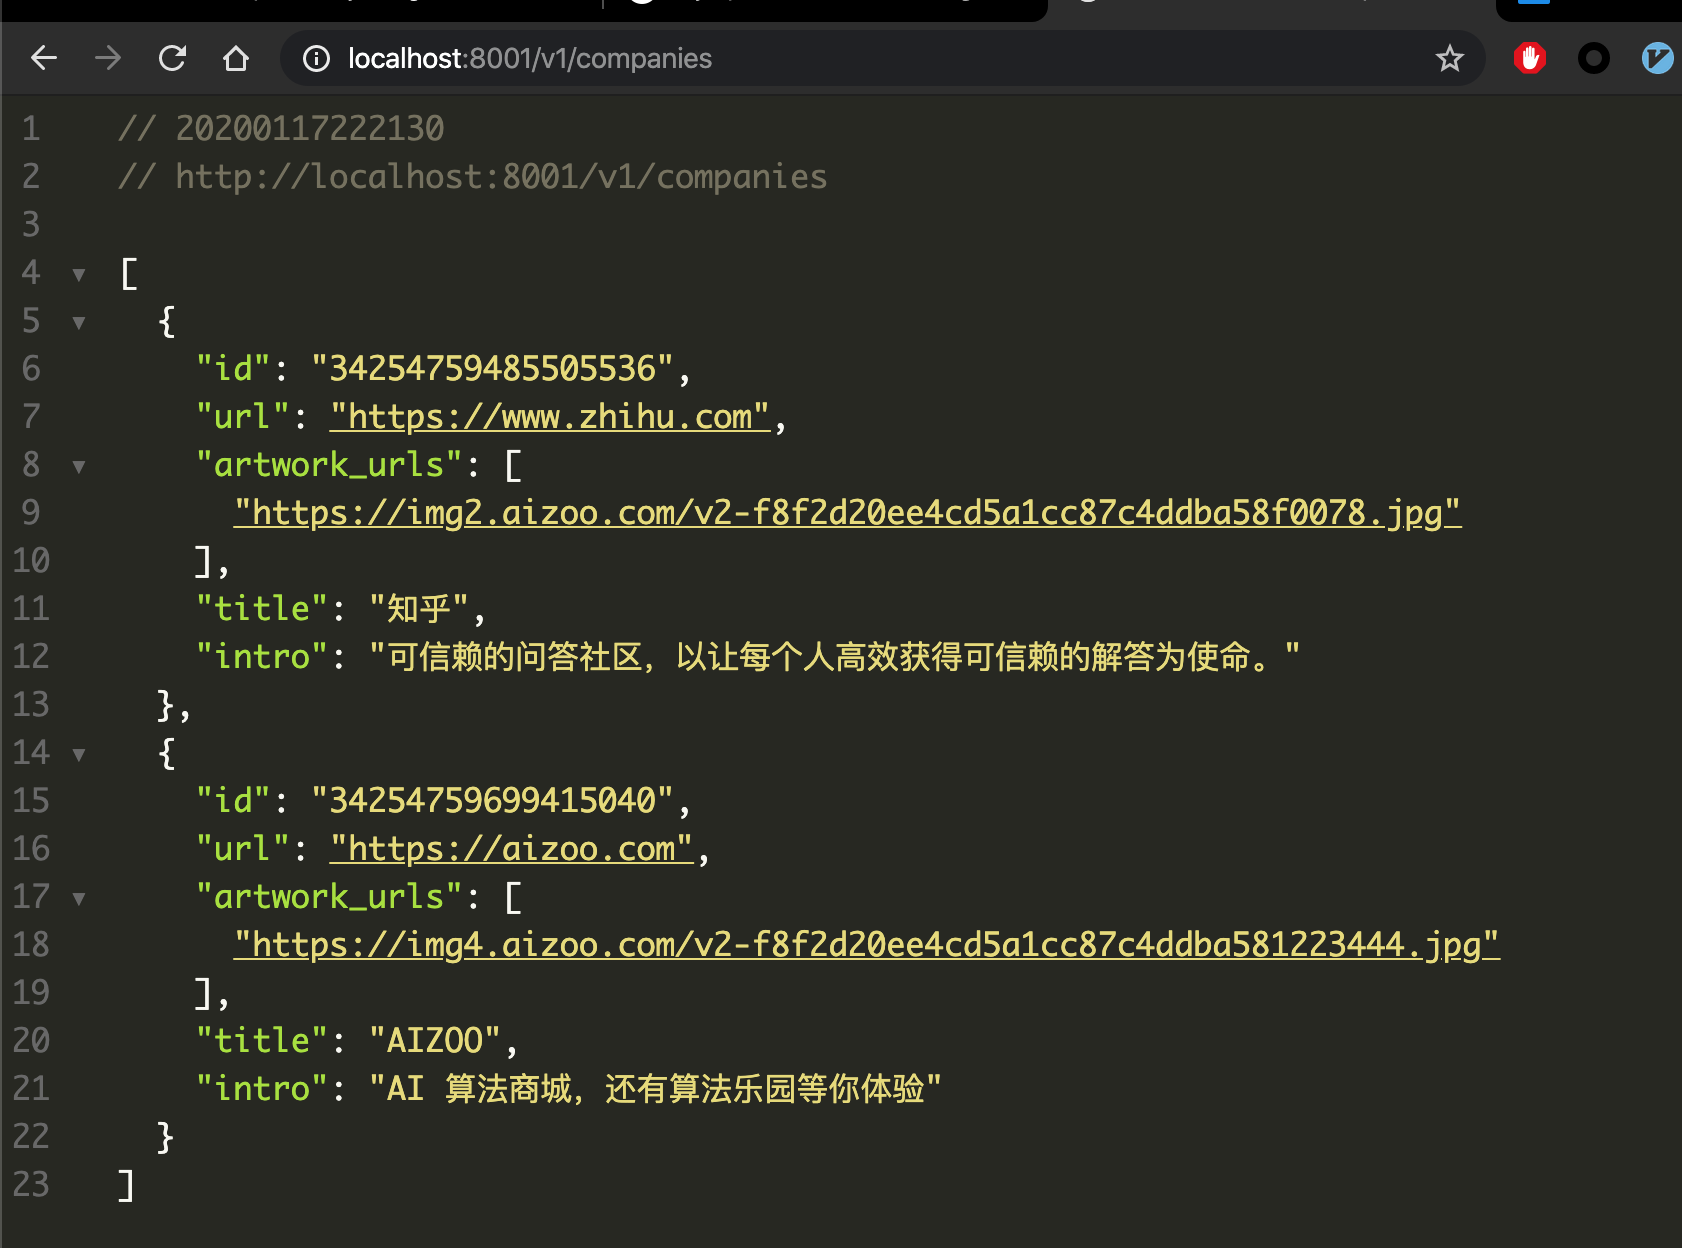Collapse the first company object at line 5
Viewport: 1682px width, 1248px height.
point(79,322)
